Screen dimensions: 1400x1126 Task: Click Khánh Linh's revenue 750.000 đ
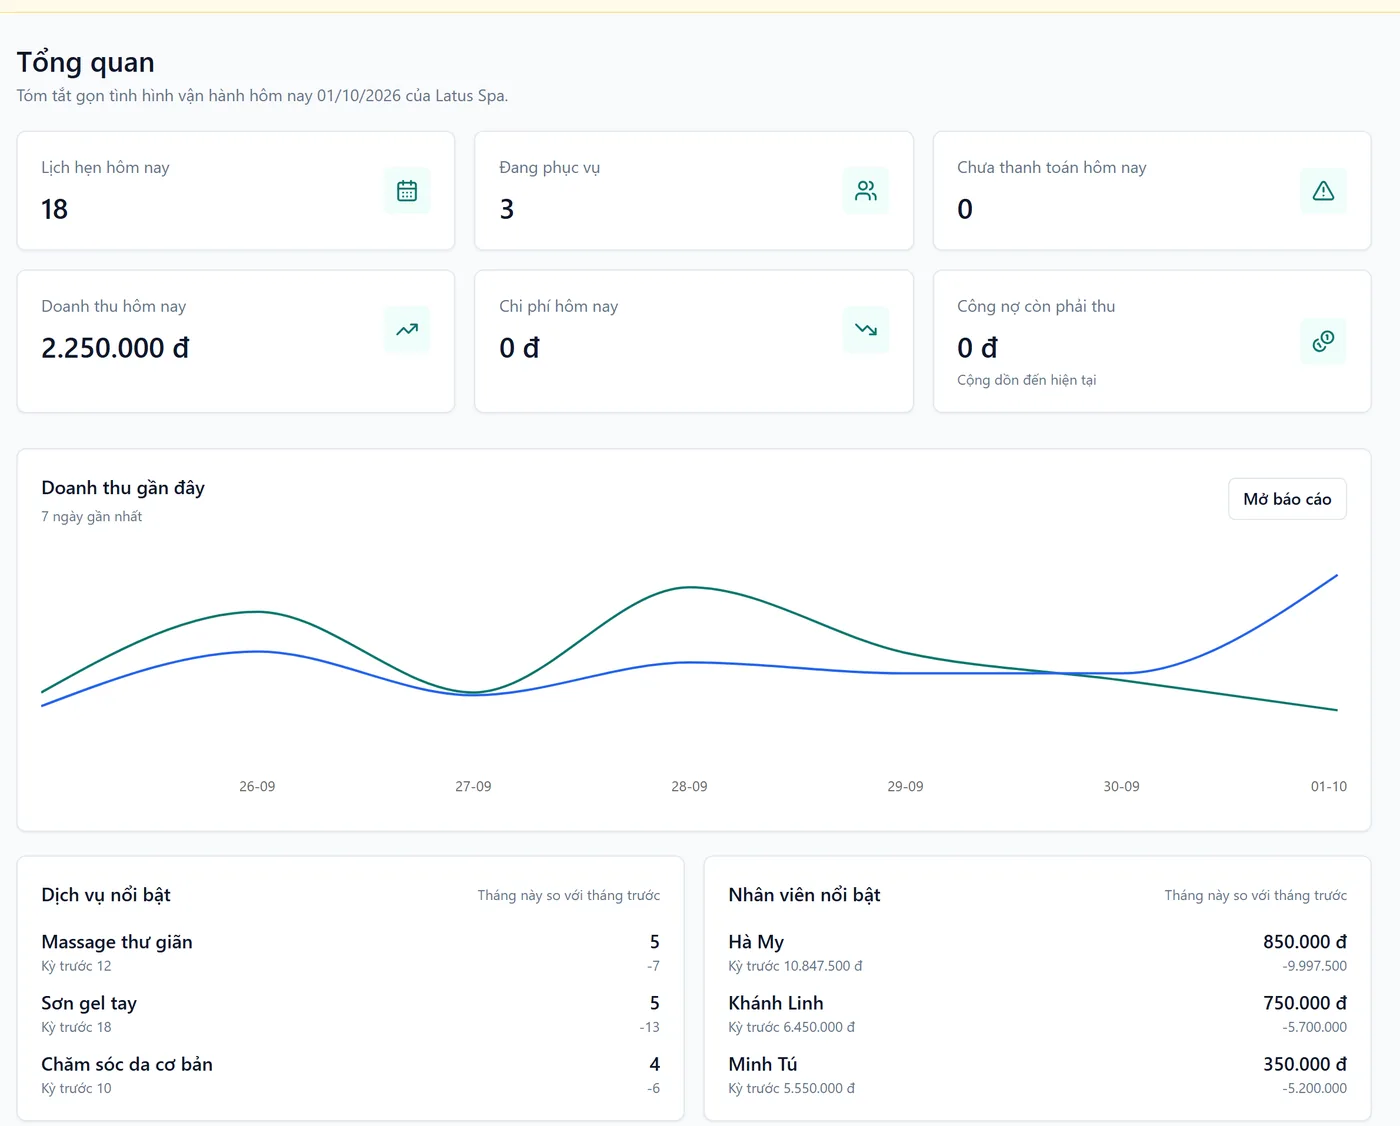pos(1305,1003)
